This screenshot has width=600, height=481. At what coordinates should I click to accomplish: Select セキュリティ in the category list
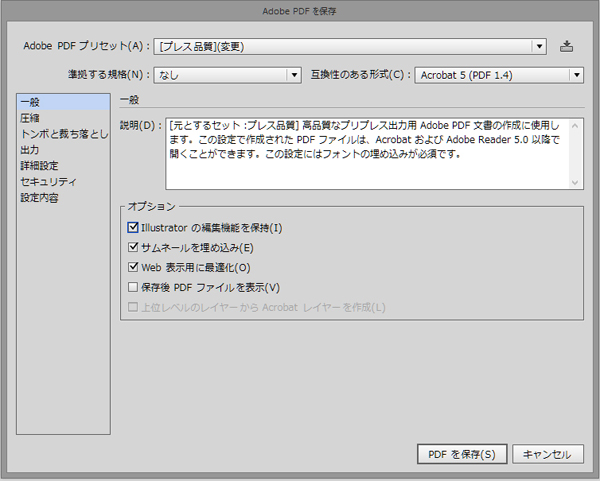(64, 182)
